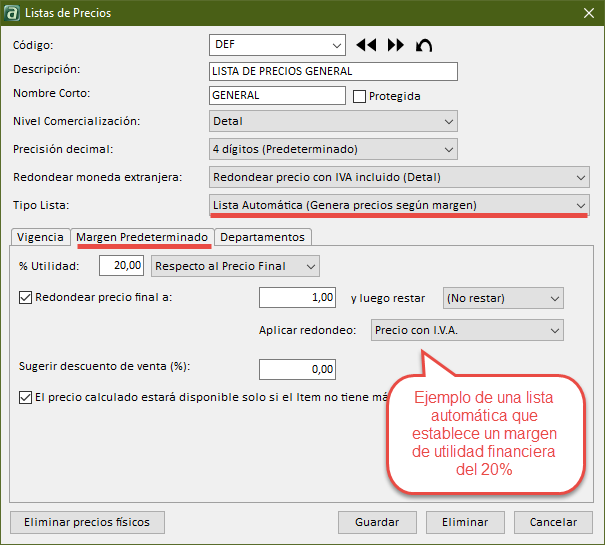Open the Precisión decimal dropdown
The width and height of the screenshot is (605, 545).
tap(448, 150)
